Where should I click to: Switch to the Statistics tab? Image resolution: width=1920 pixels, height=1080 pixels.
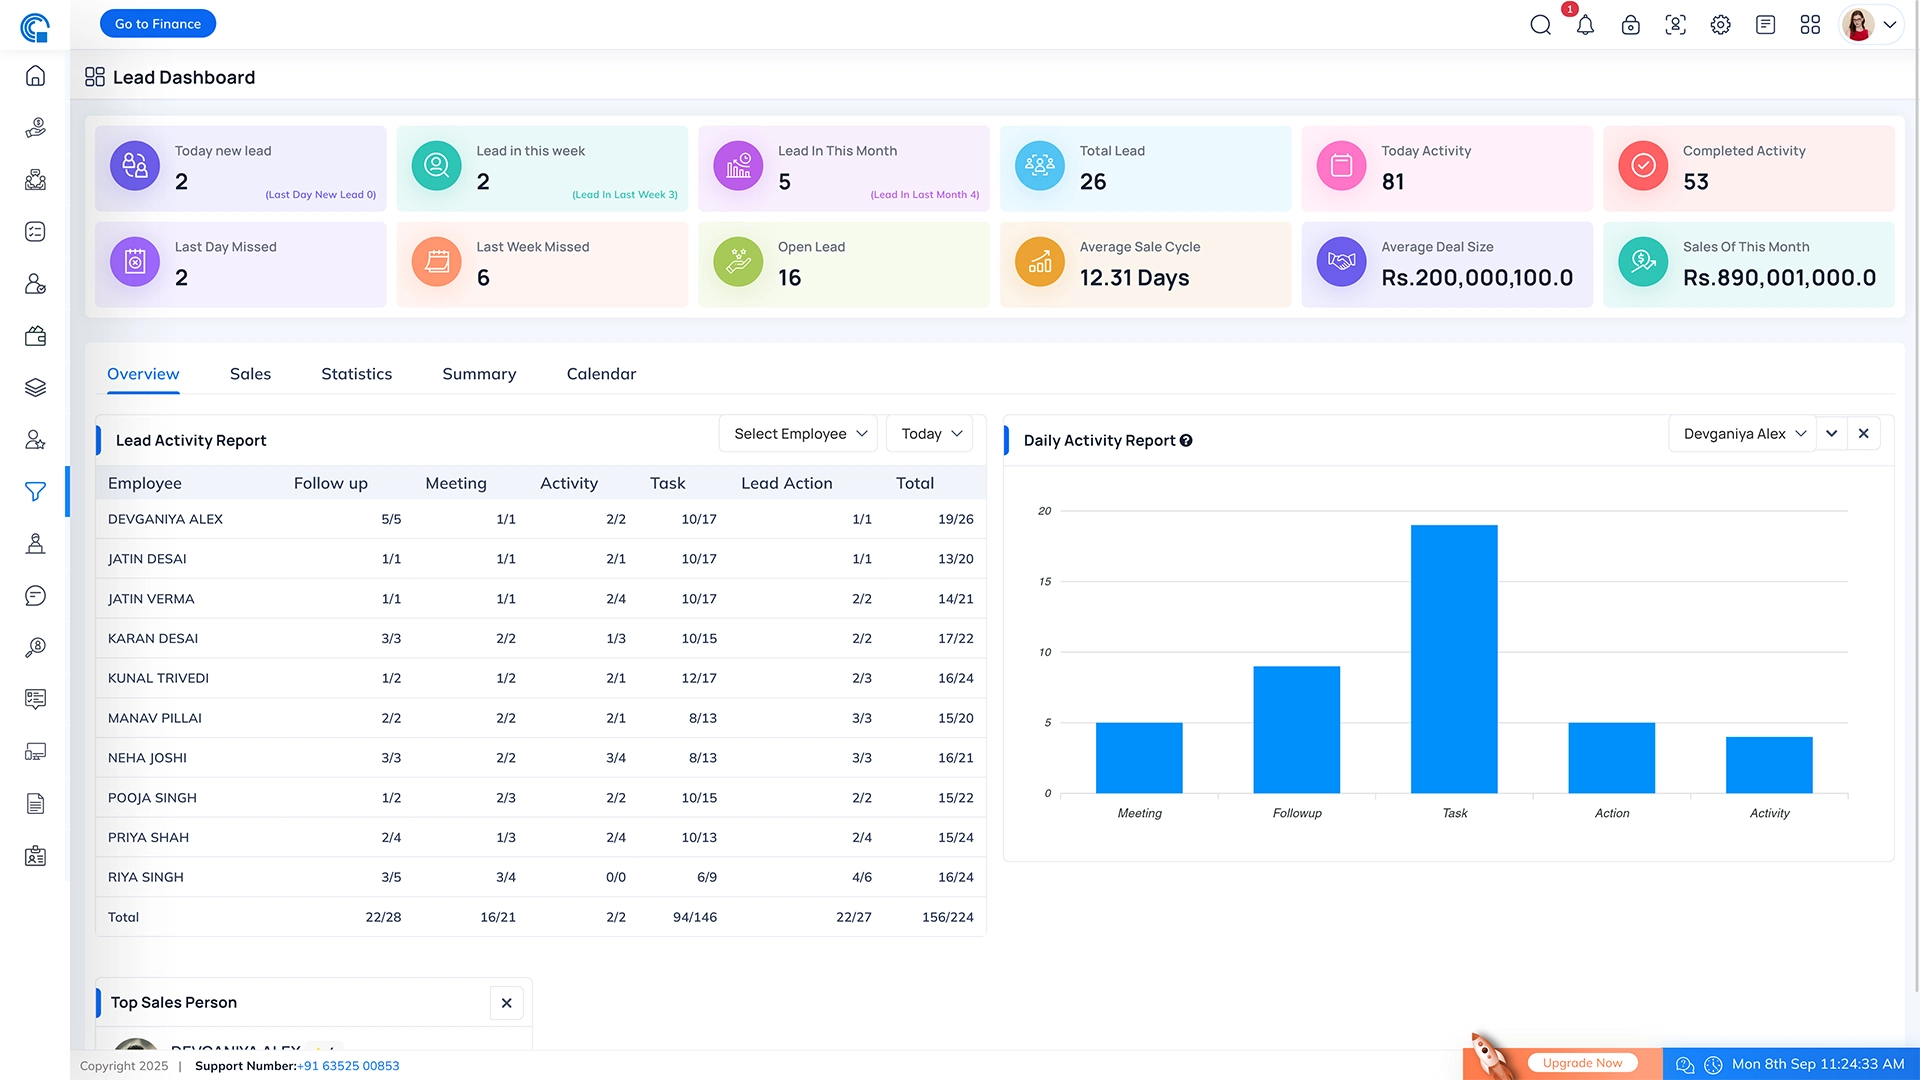coord(356,374)
